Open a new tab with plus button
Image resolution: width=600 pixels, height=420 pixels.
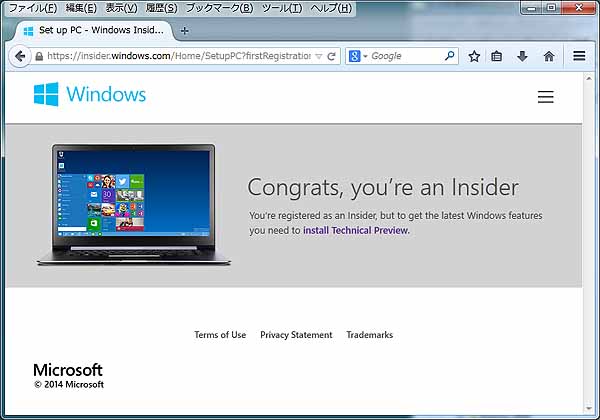[x=184, y=31]
